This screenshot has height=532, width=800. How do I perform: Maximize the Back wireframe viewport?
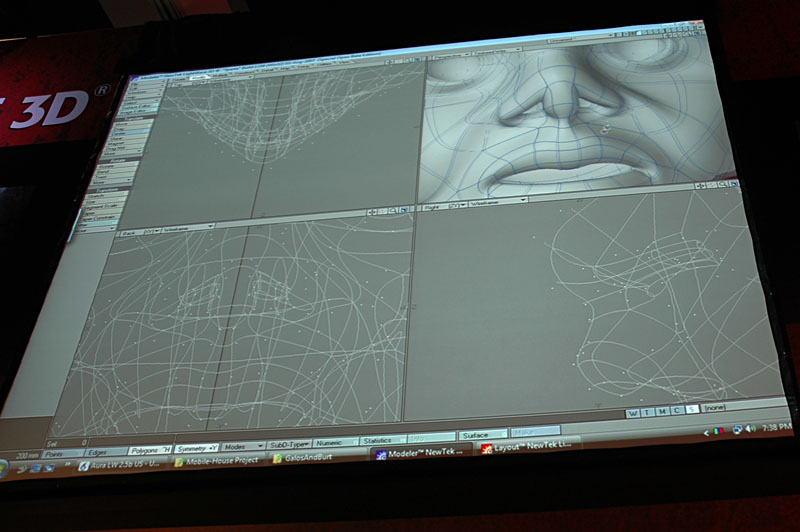pos(404,211)
